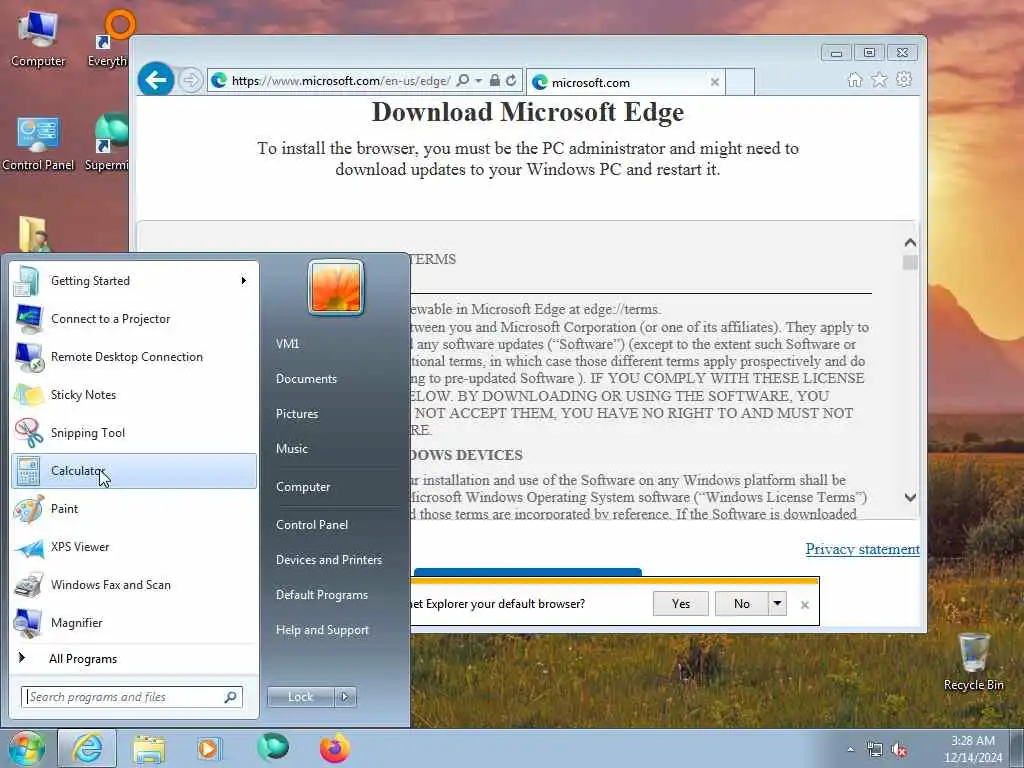Click the Lock button

300,697
